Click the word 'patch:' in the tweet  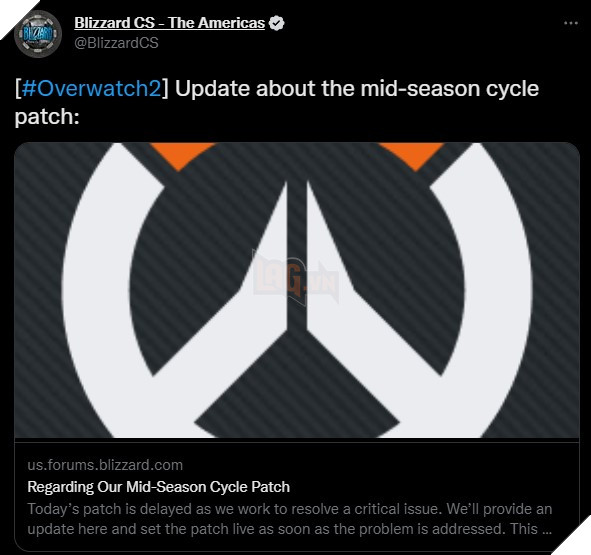click(47, 117)
